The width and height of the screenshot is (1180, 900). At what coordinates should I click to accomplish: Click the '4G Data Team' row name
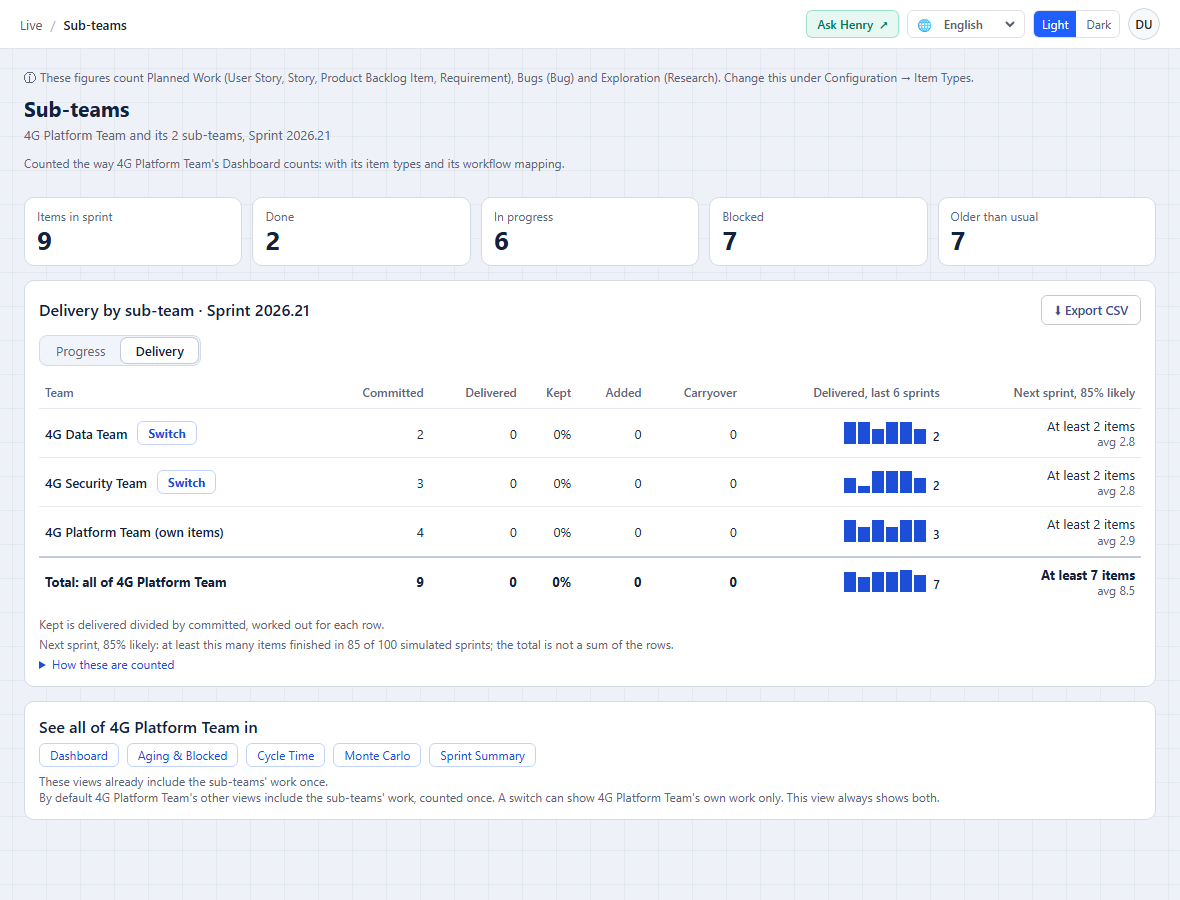tap(86, 434)
